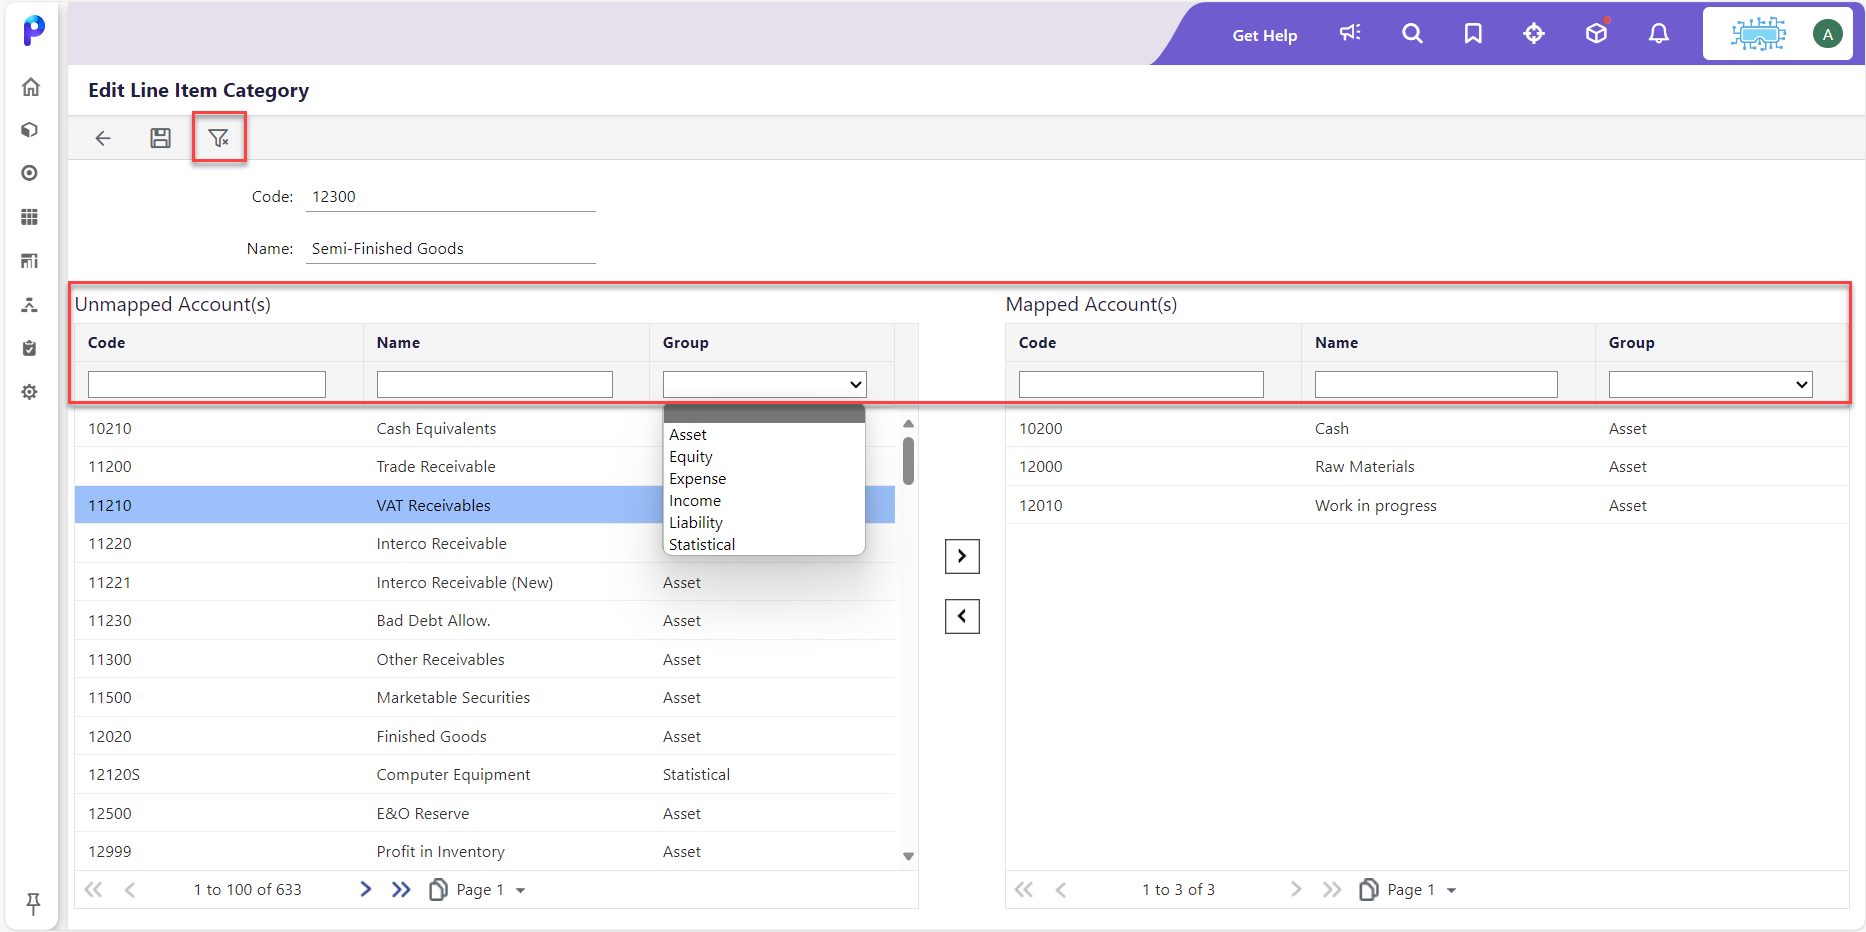The height and width of the screenshot is (932, 1866).
Task: Go to next page of unmapped accounts
Action: click(x=366, y=889)
